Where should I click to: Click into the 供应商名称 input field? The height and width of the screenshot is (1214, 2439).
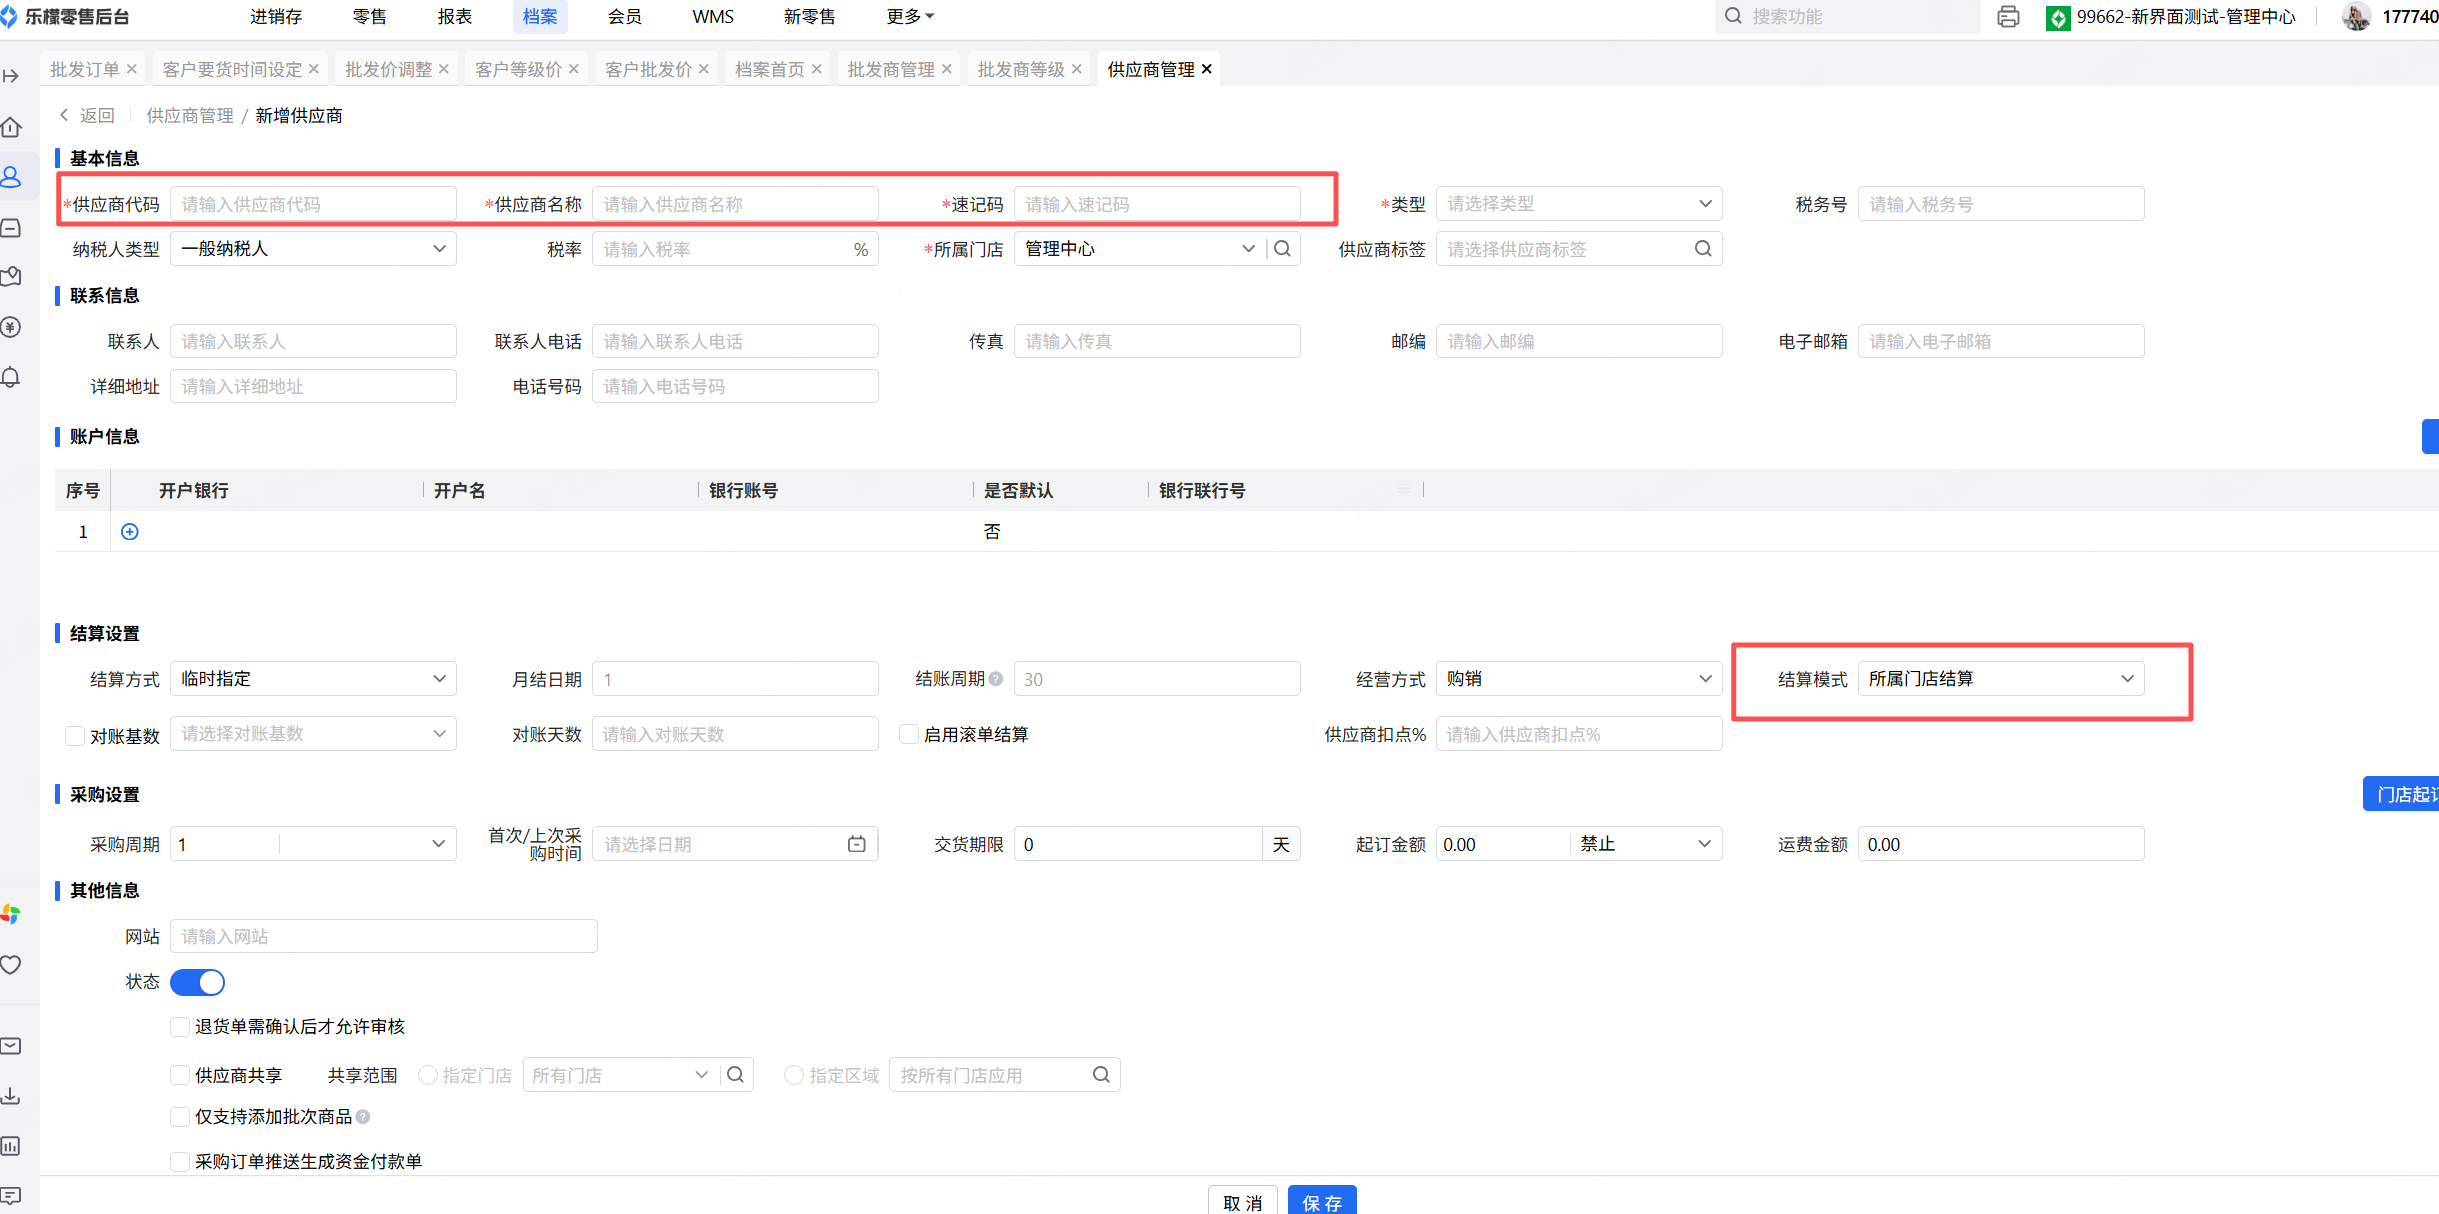pyautogui.click(x=735, y=204)
